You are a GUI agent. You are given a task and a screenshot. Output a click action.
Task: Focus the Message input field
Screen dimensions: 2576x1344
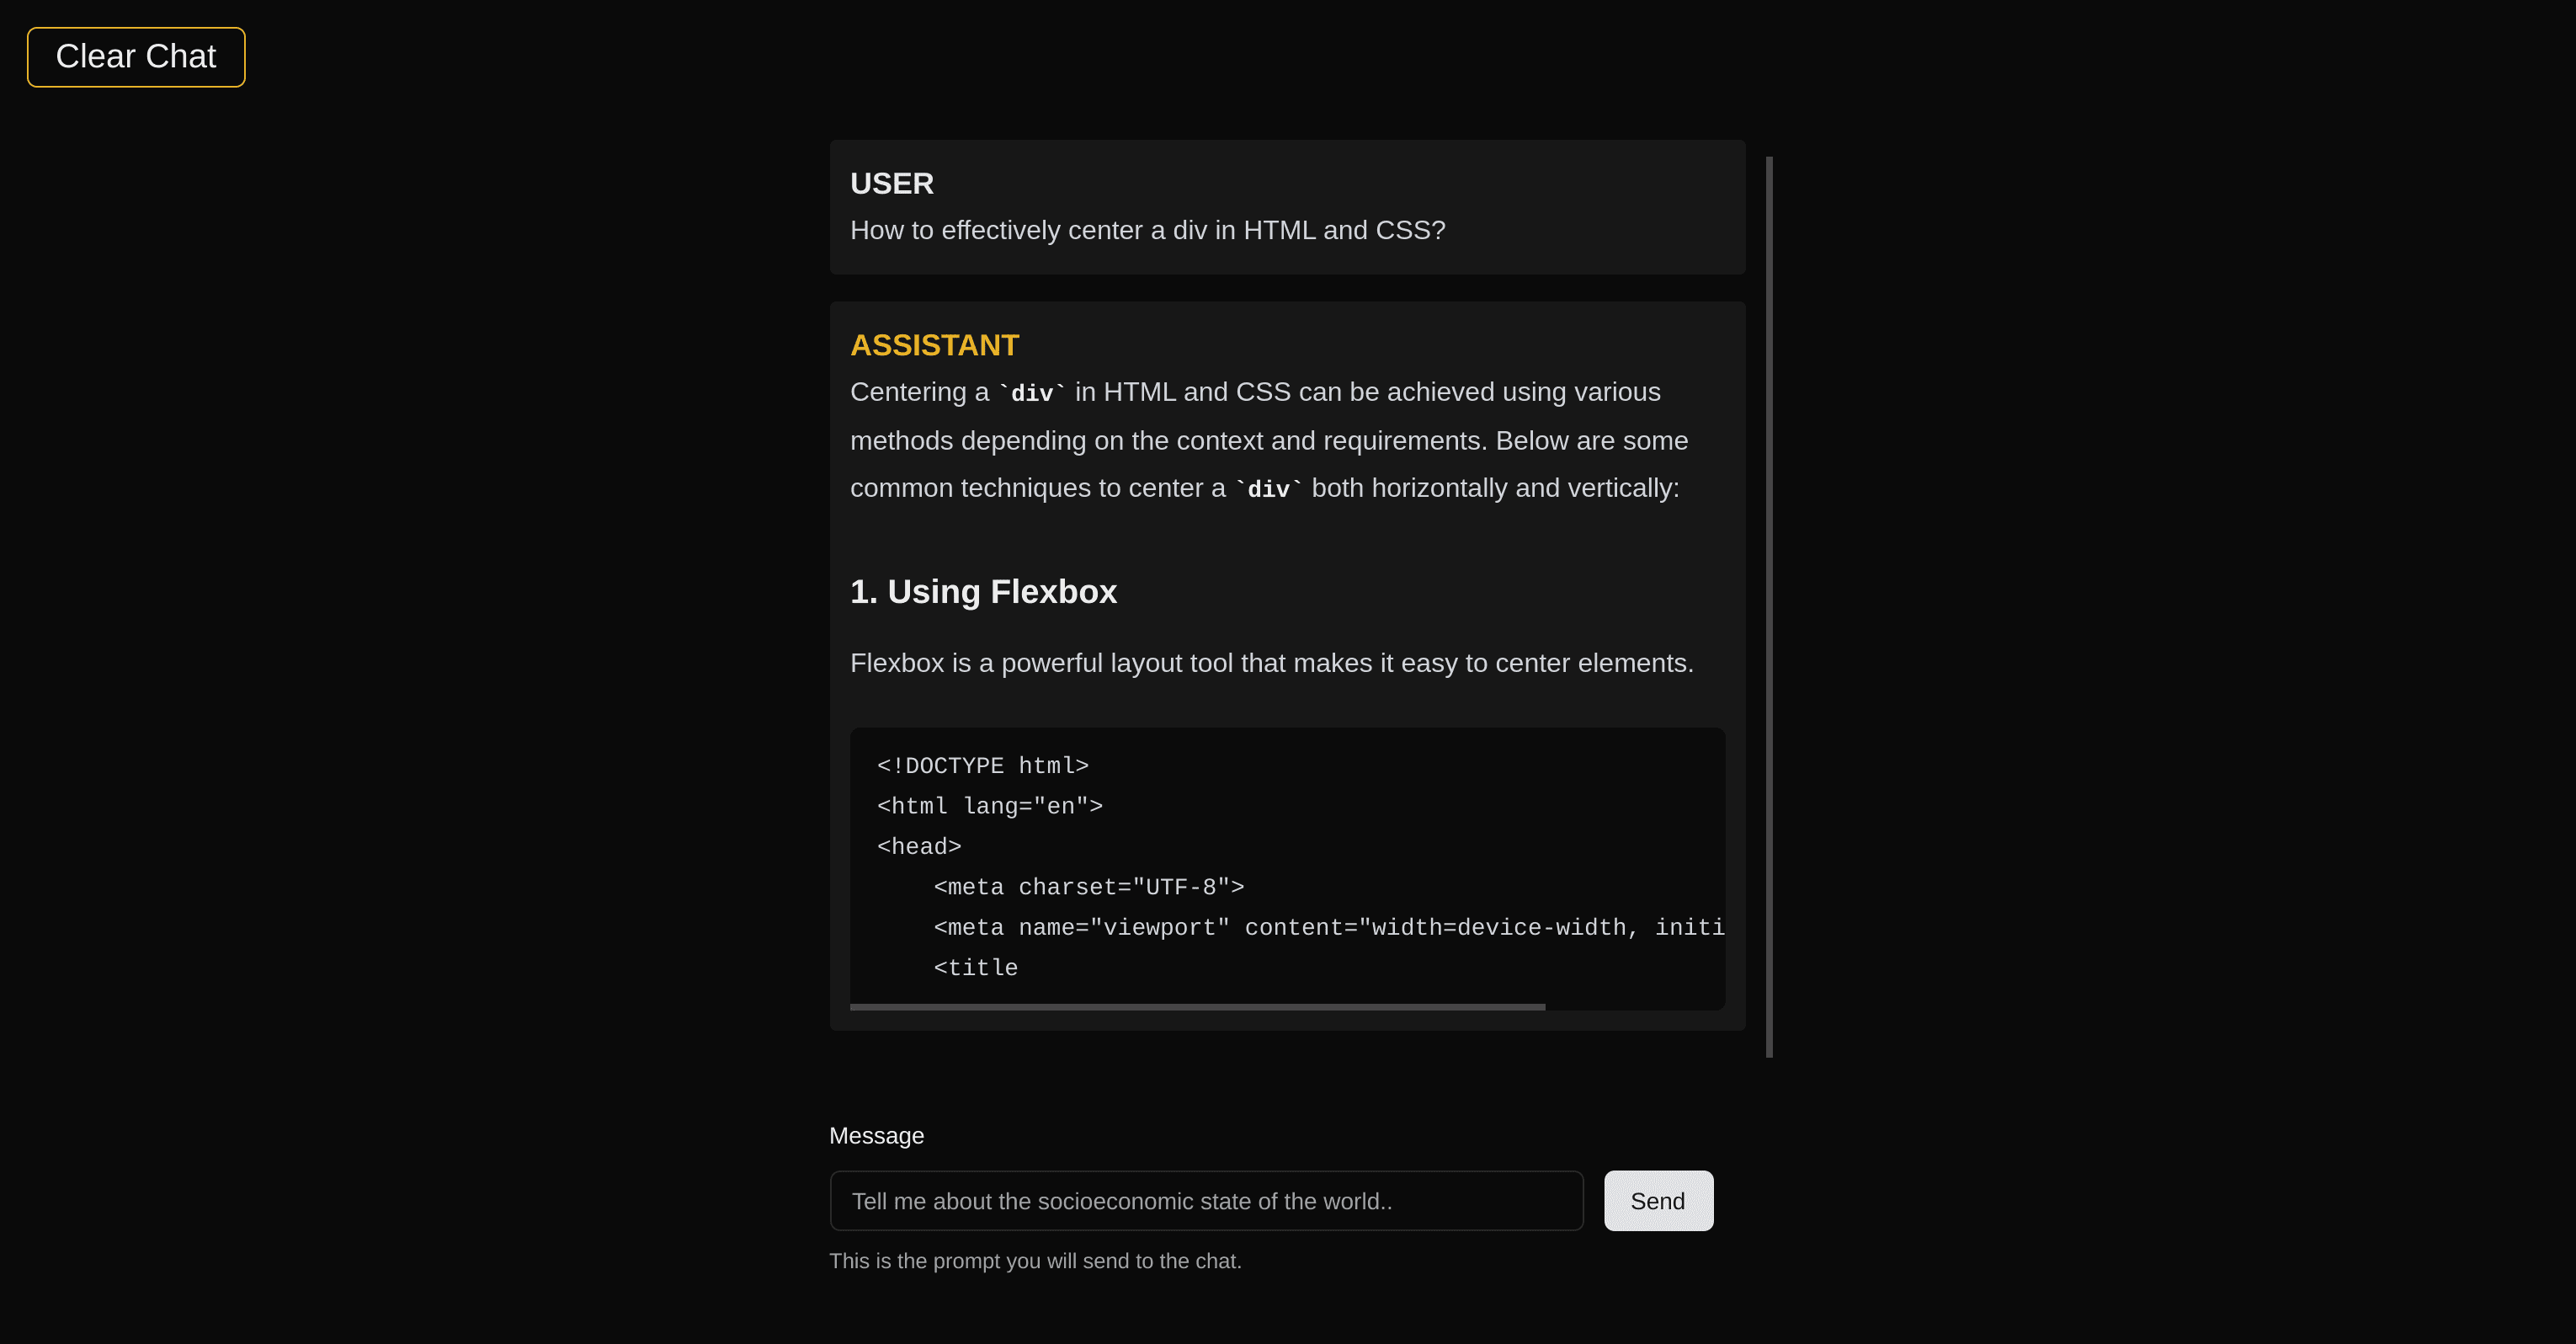coord(1206,1201)
